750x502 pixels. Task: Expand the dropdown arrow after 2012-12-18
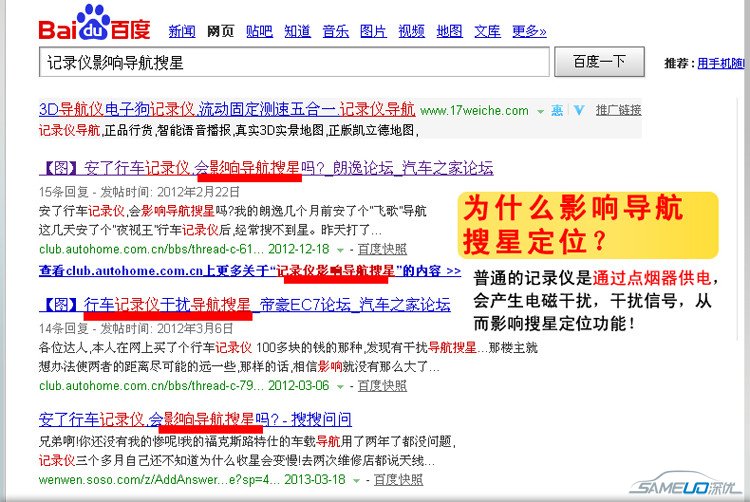(x=340, y=250)
